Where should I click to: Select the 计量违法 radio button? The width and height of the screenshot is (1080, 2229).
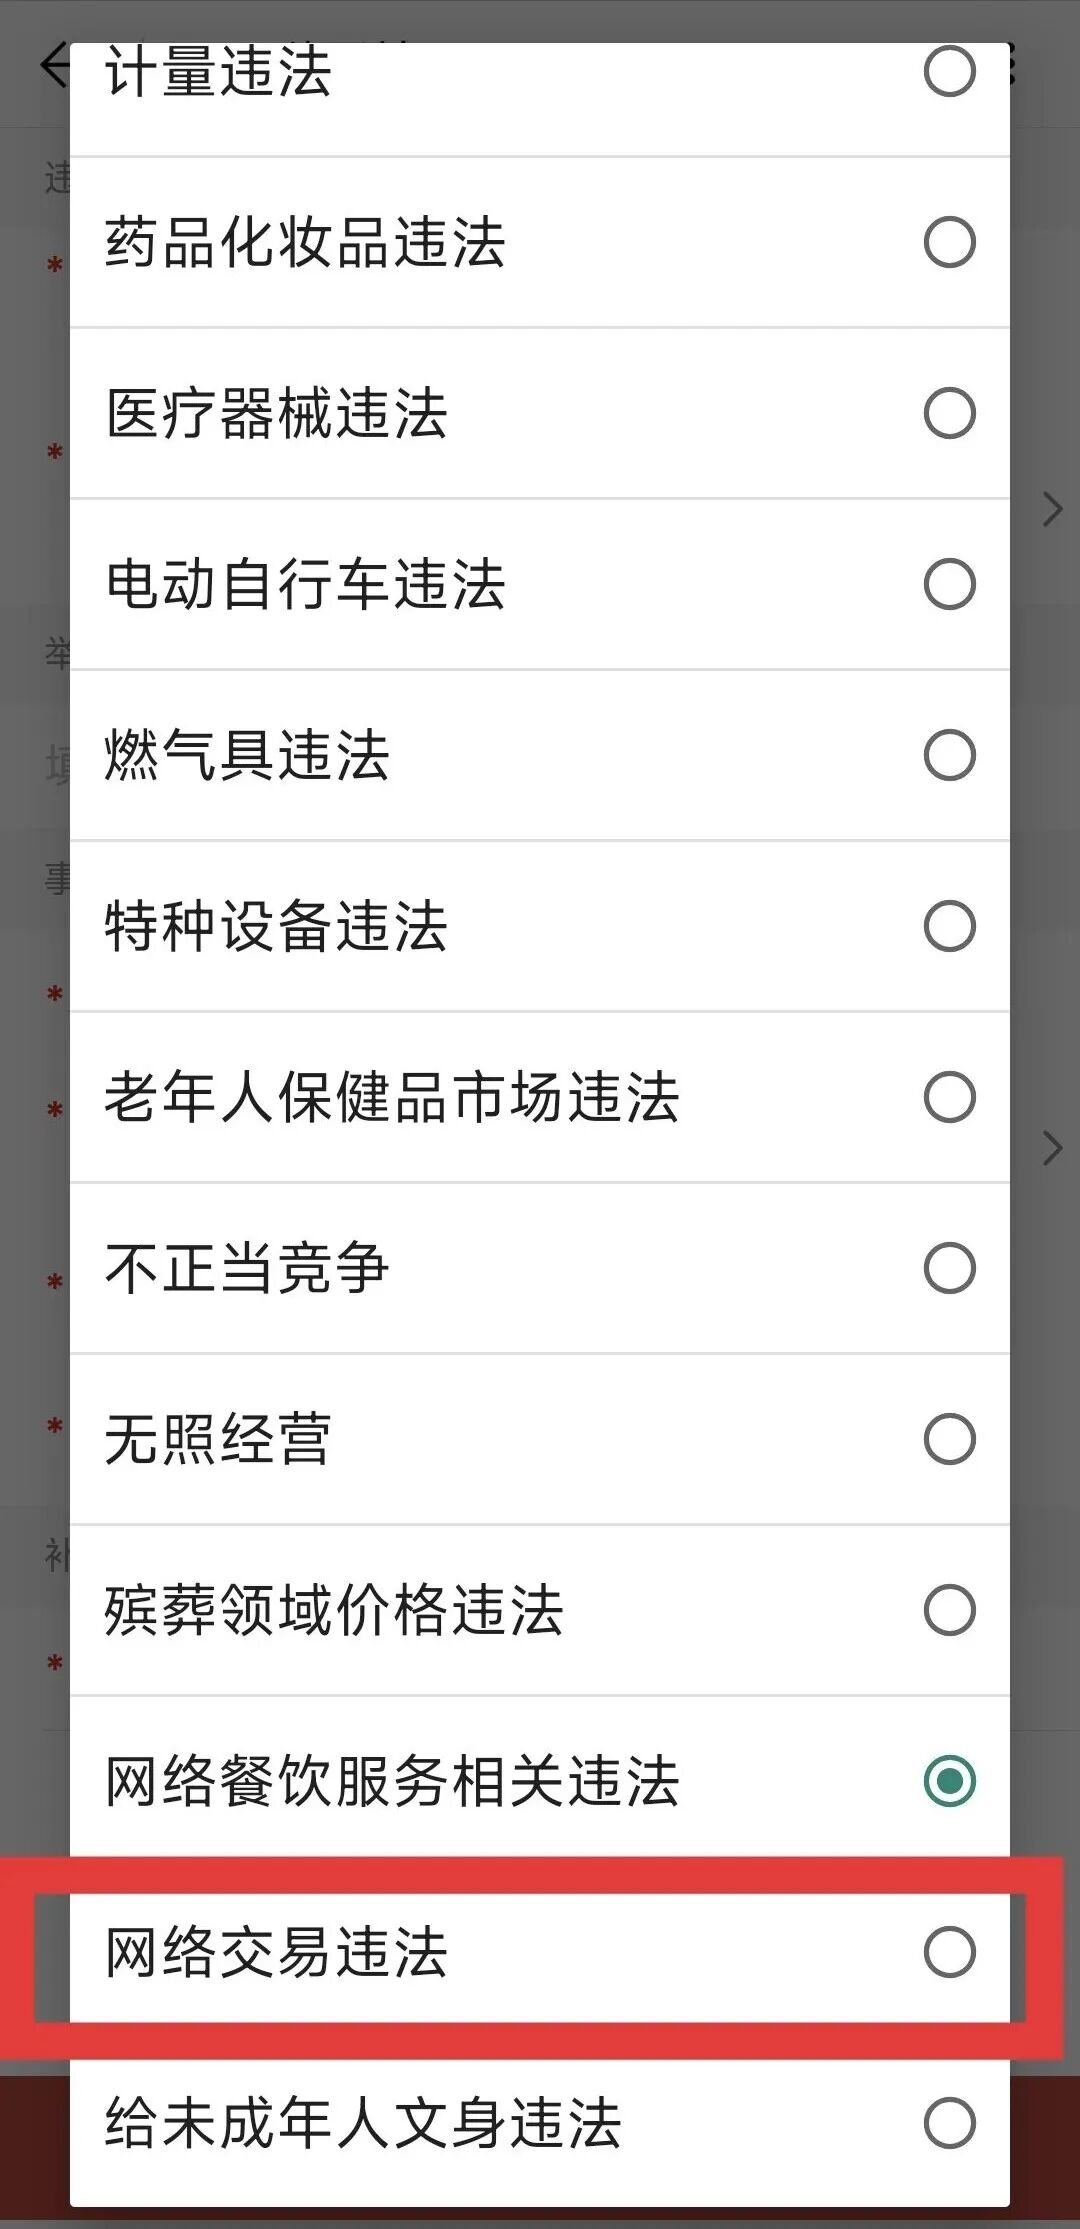coord(949,71)
